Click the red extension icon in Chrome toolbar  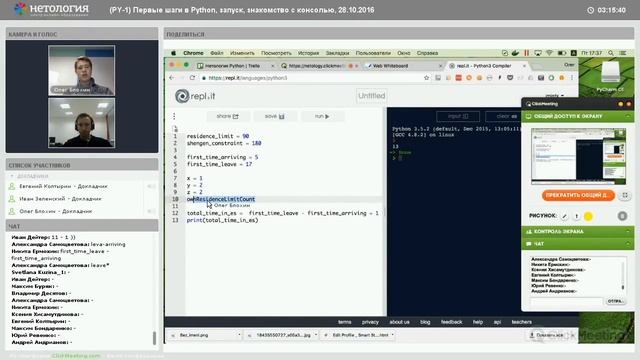[458, 78]
